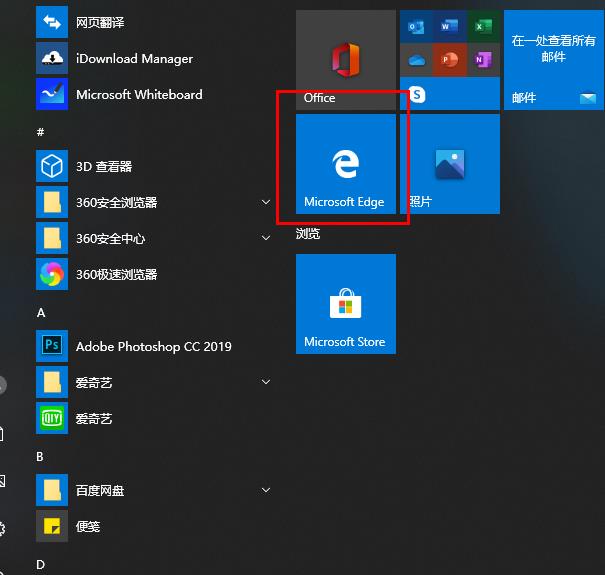
Task: Launch 360极速浏览器 browser
Action: pos(116,275)
